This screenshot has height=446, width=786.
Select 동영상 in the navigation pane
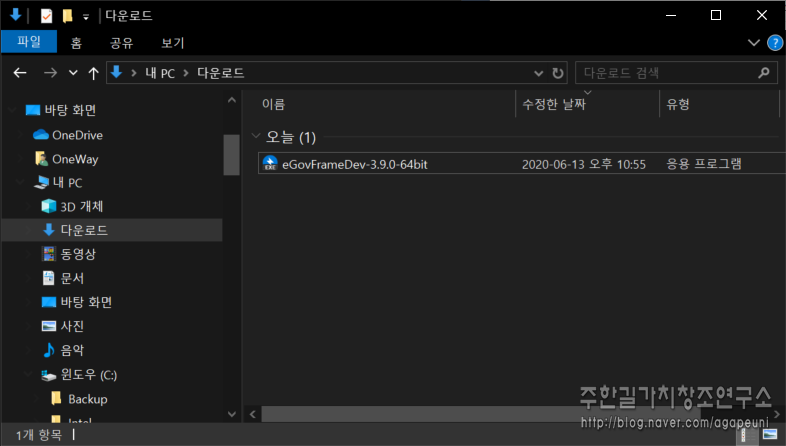pyautogui.click(x=78, y=254)
